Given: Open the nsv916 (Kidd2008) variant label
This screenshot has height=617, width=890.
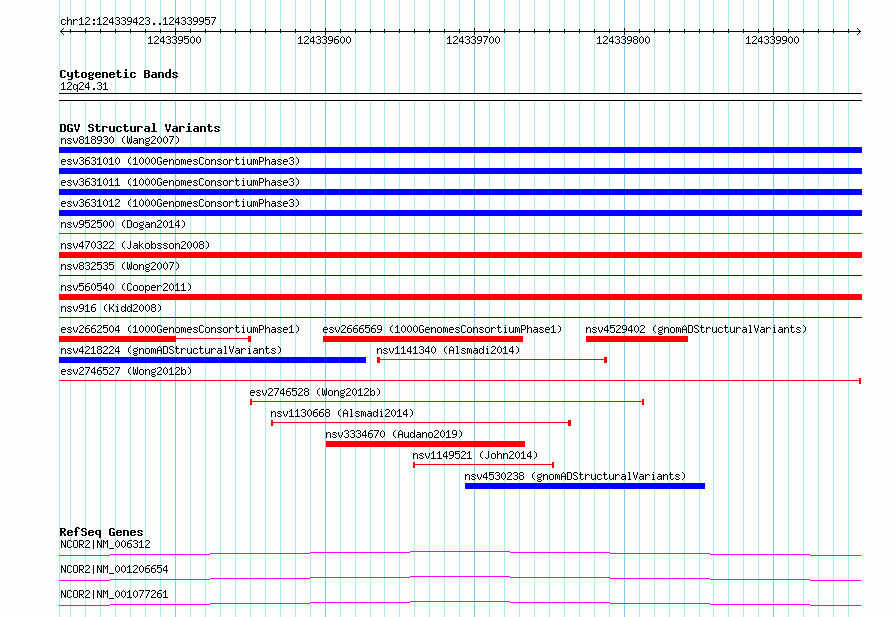Looking at the screenshot, I should coord(111,308).
